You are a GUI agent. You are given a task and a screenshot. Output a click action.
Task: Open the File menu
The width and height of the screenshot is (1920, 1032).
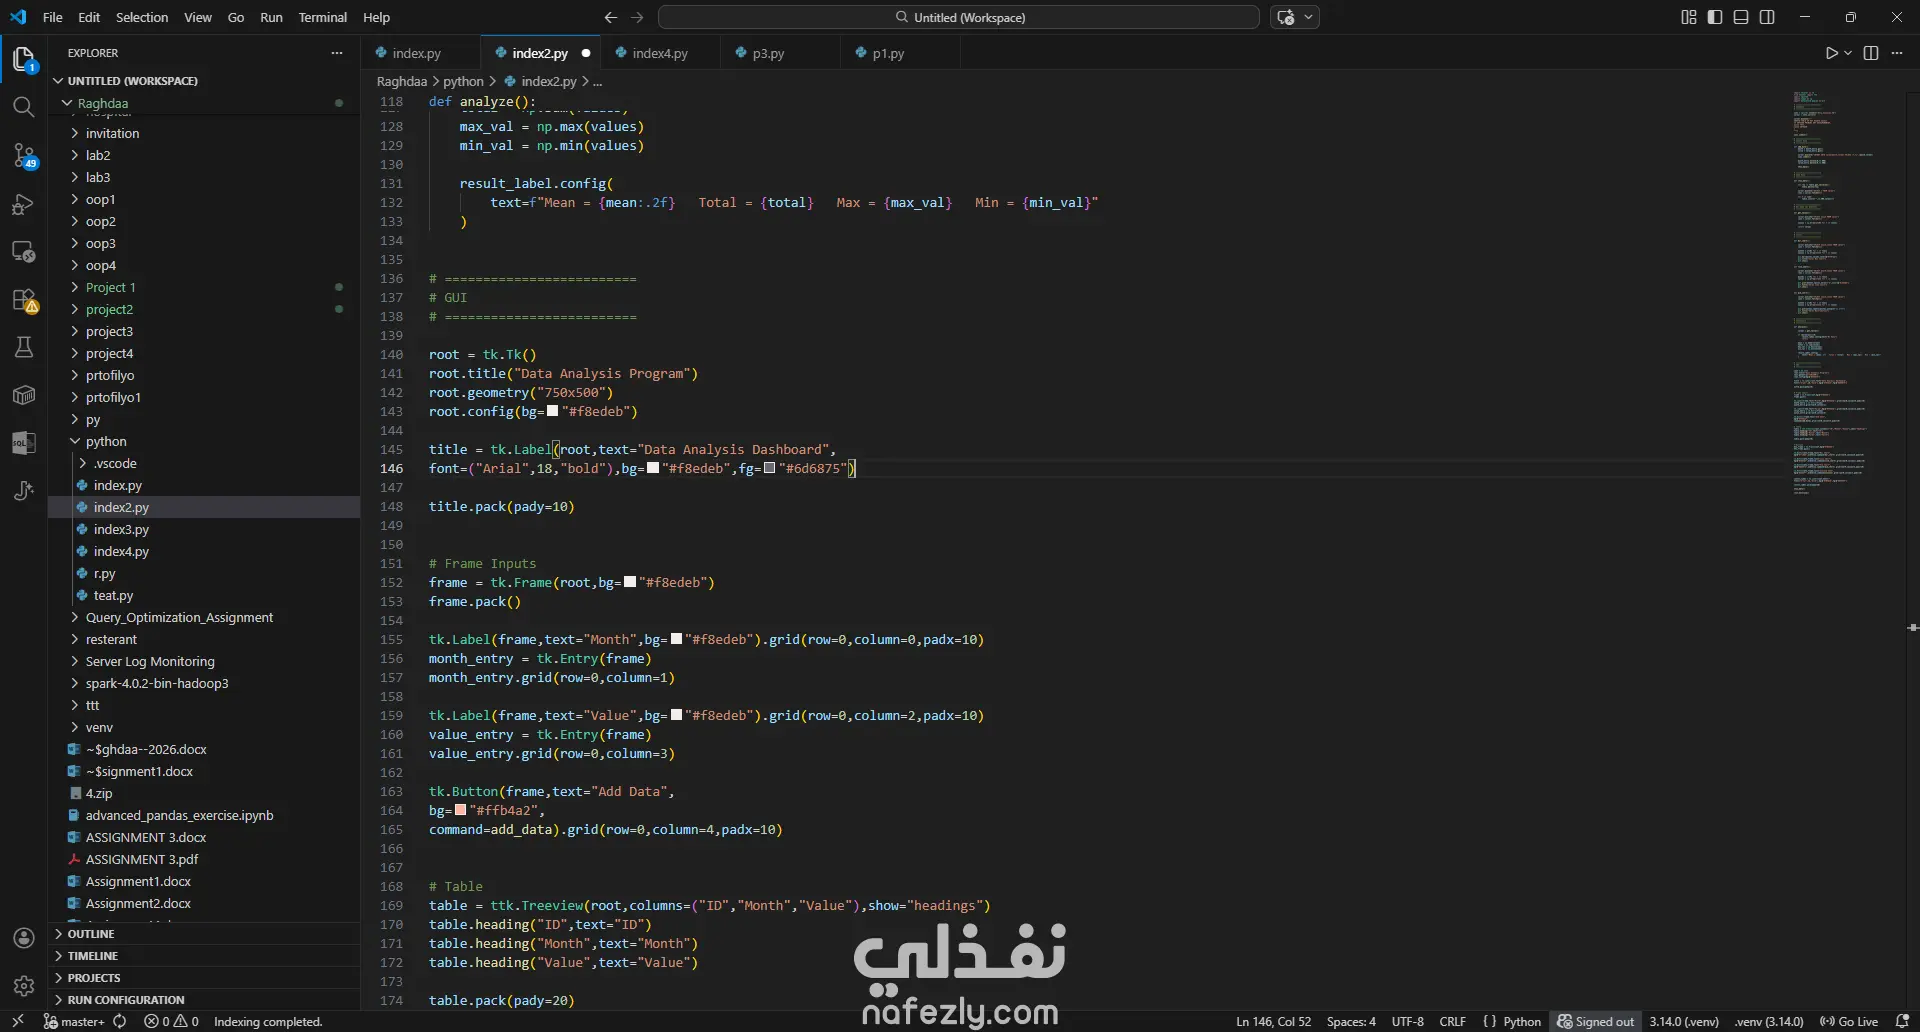tap(53, 17)
